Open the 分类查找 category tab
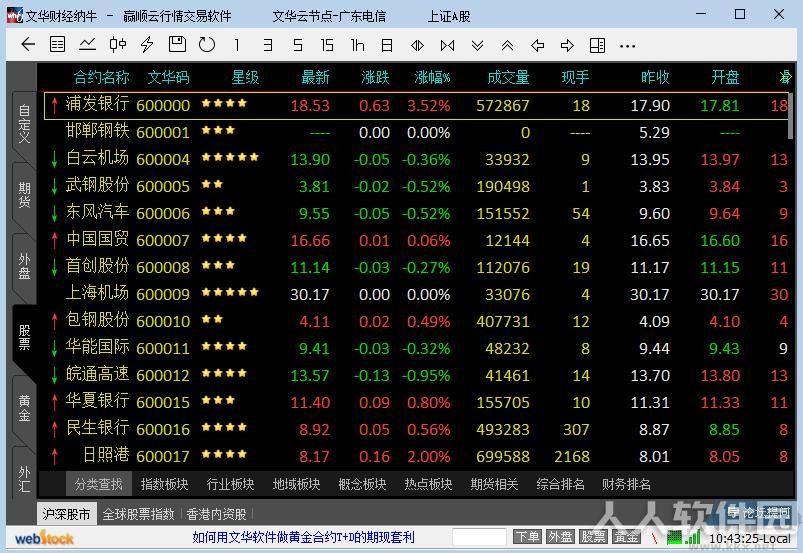 click(x=98, y=484)
